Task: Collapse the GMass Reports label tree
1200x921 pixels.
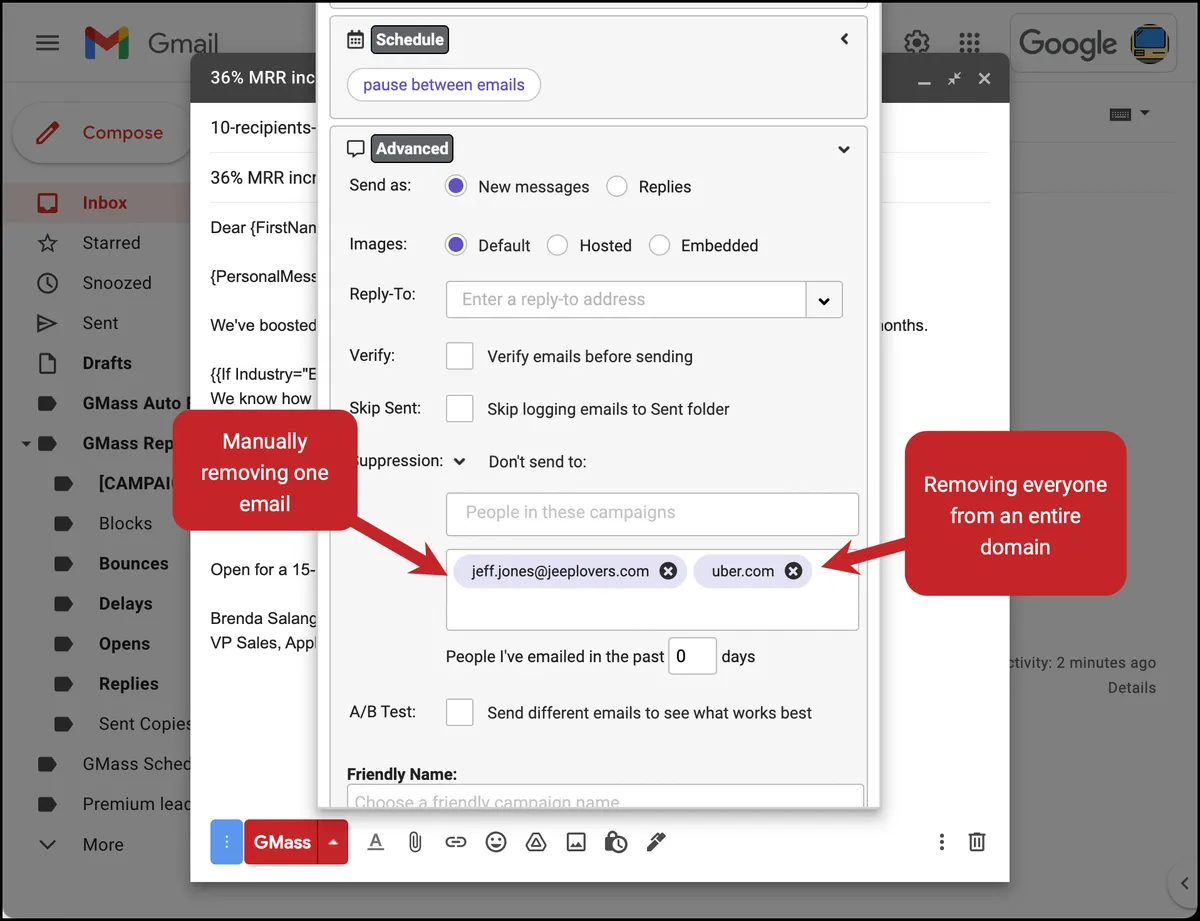Action: (x=25, y=443)
